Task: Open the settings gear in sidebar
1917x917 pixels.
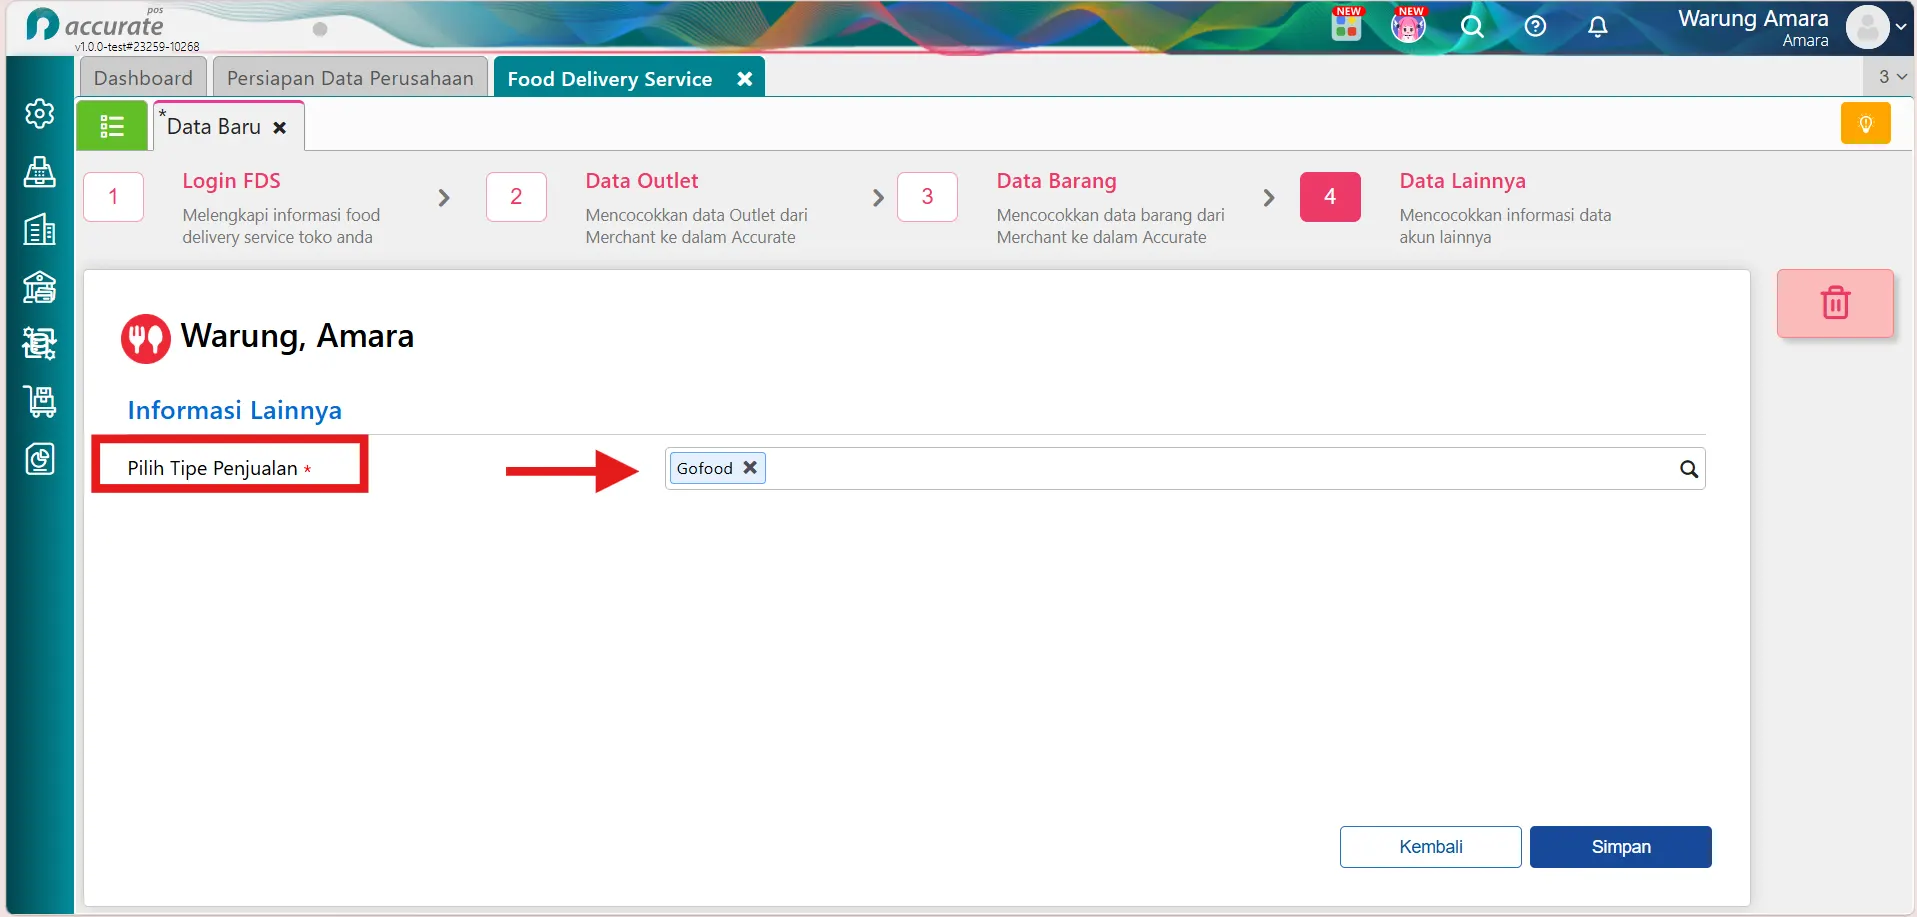Action: click(x=39, y=114)
